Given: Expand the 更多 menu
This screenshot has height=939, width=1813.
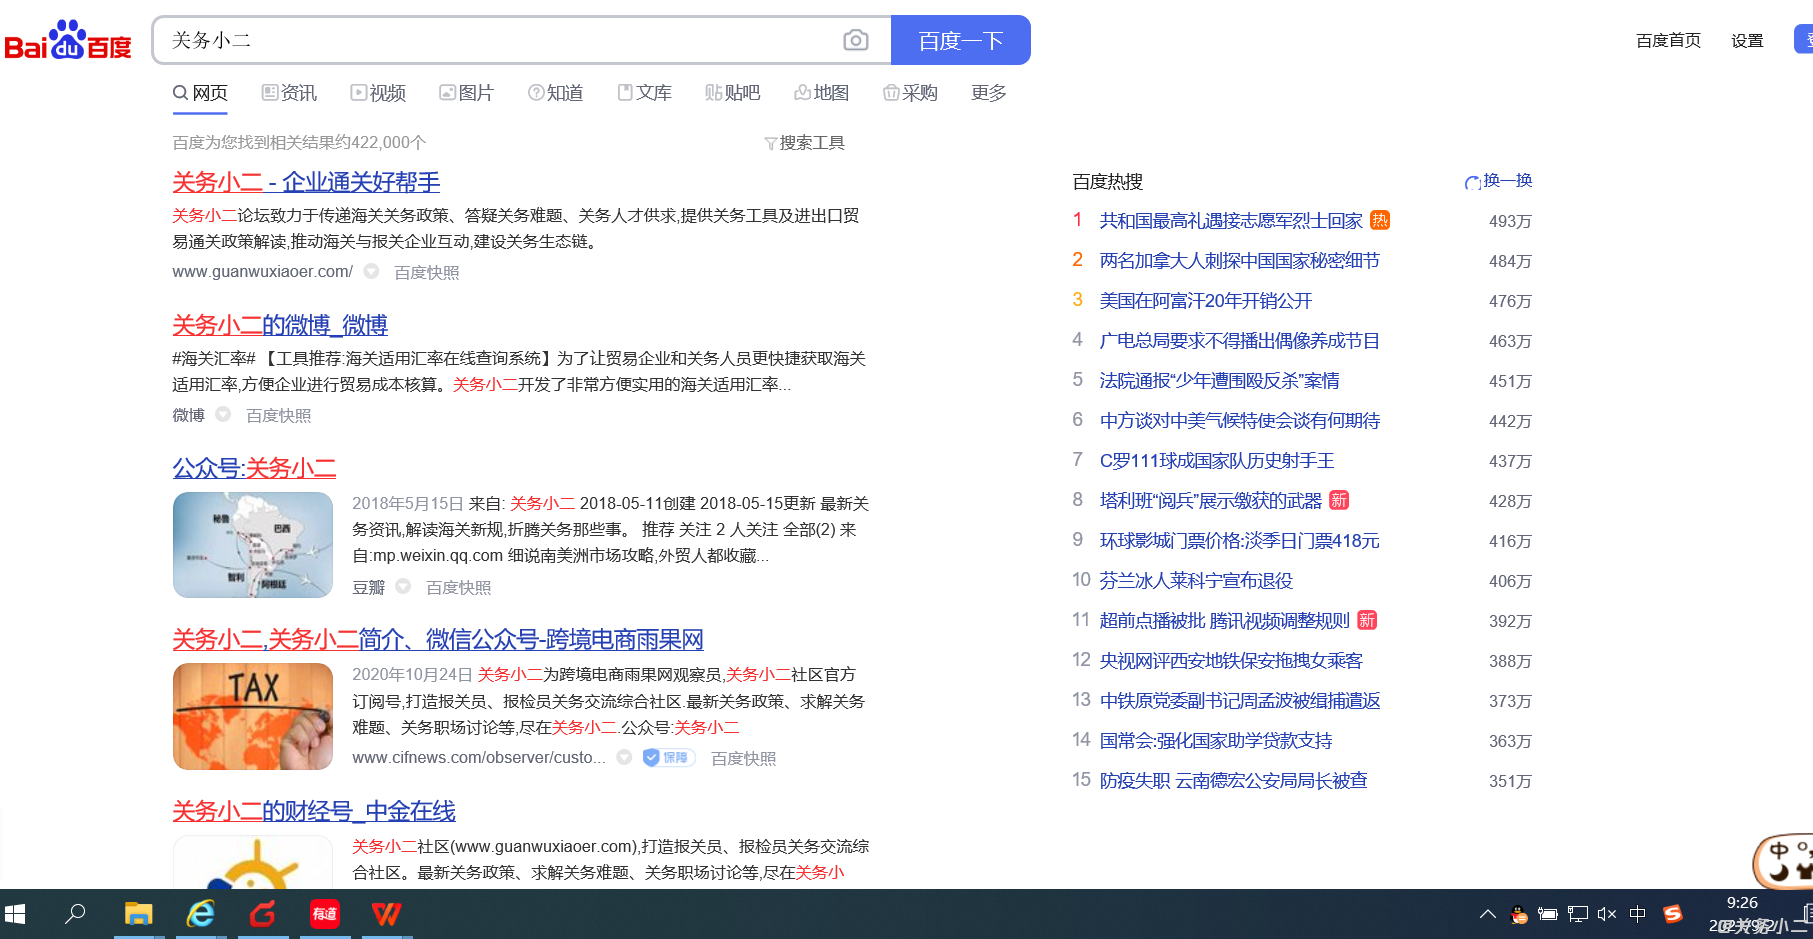Looking at the screenshot, I should pos(989,93).
